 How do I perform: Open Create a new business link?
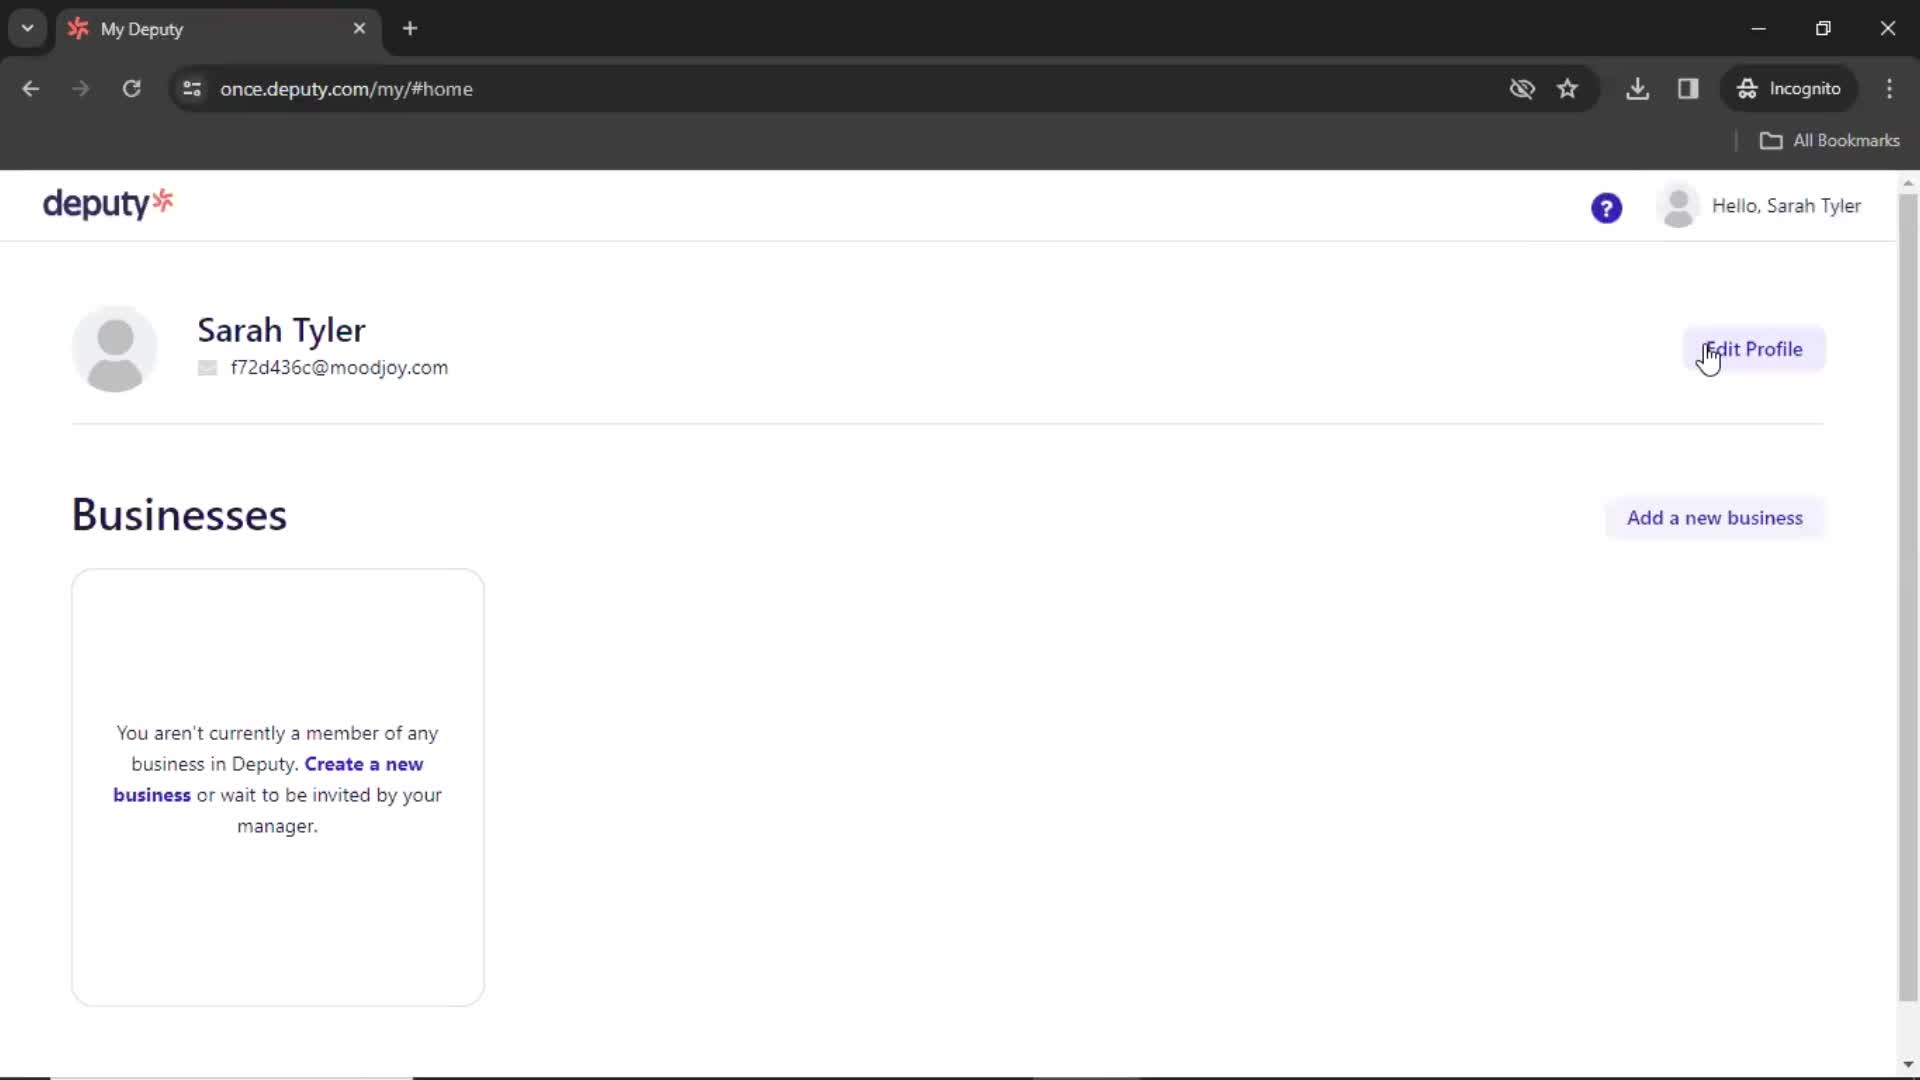[x=268, y=778]
